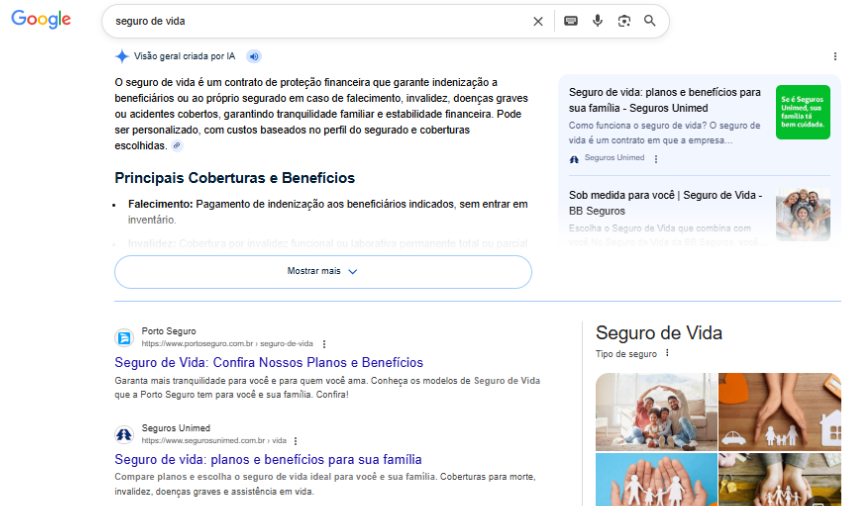Open AI overview three-dot options menu
Screen dimensions: 856x527
[835, 57]
